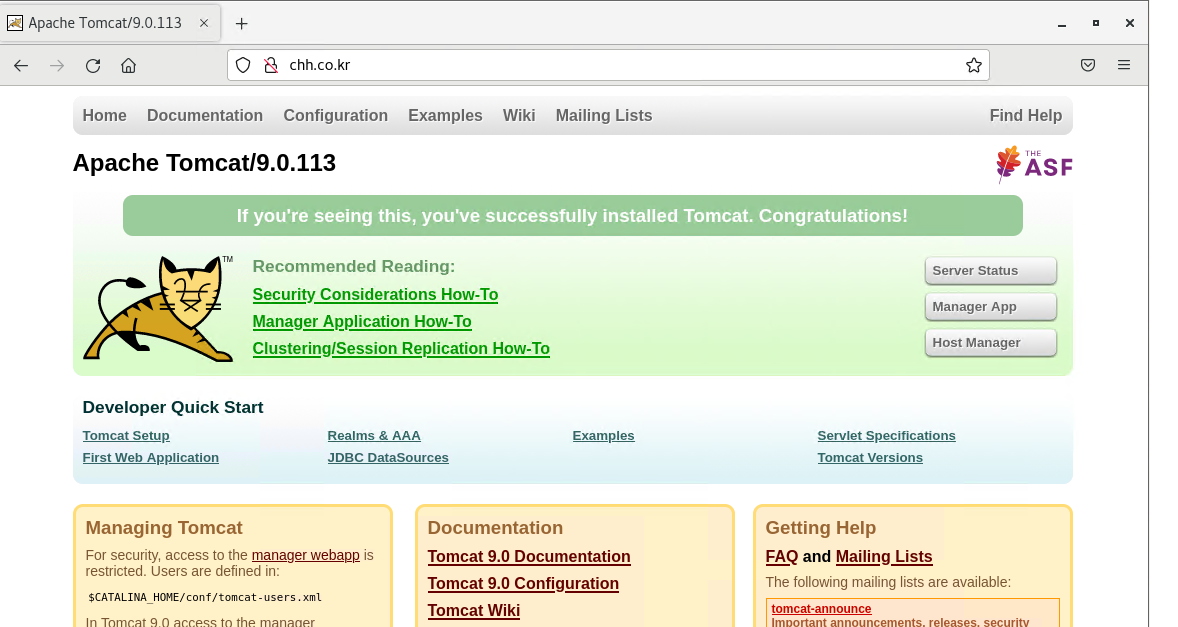Open a new tab with plus button
This screenshot has width=1178, height=627.
(241, 23)
